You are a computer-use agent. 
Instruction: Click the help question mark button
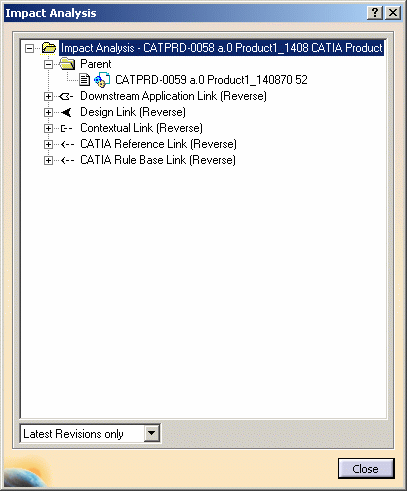375,13
